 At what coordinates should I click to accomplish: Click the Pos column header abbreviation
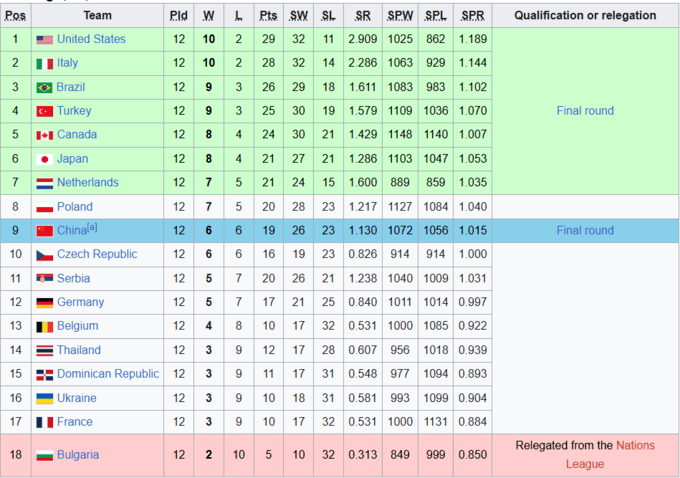pyautogui.click(x=15, y=16)
